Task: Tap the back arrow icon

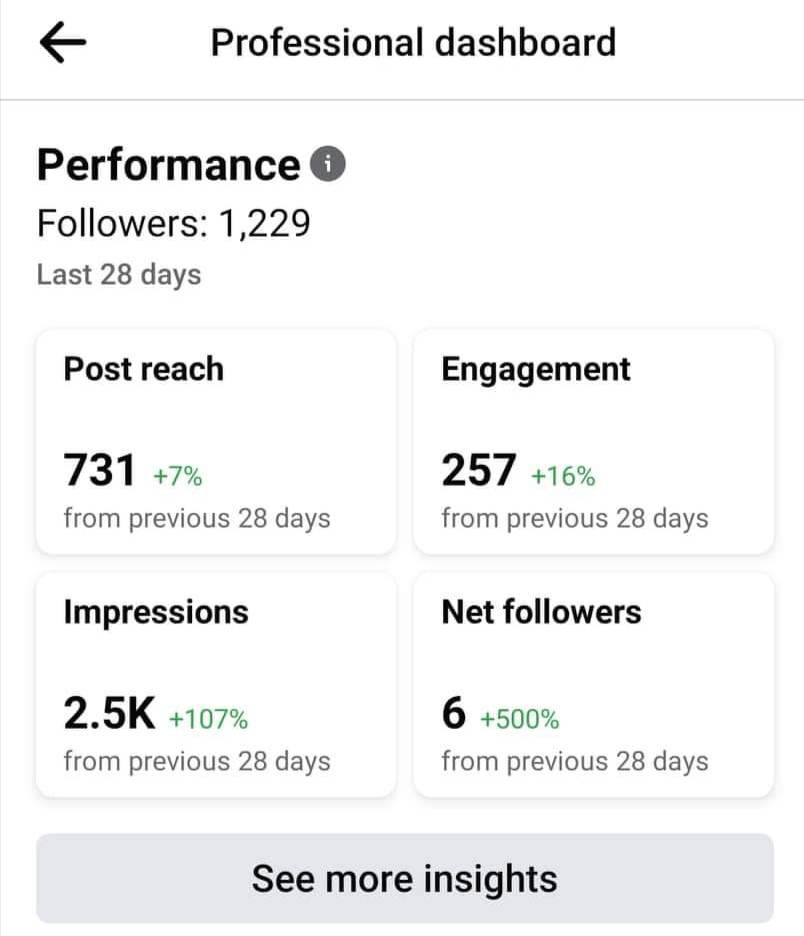Action: (63, 44)
